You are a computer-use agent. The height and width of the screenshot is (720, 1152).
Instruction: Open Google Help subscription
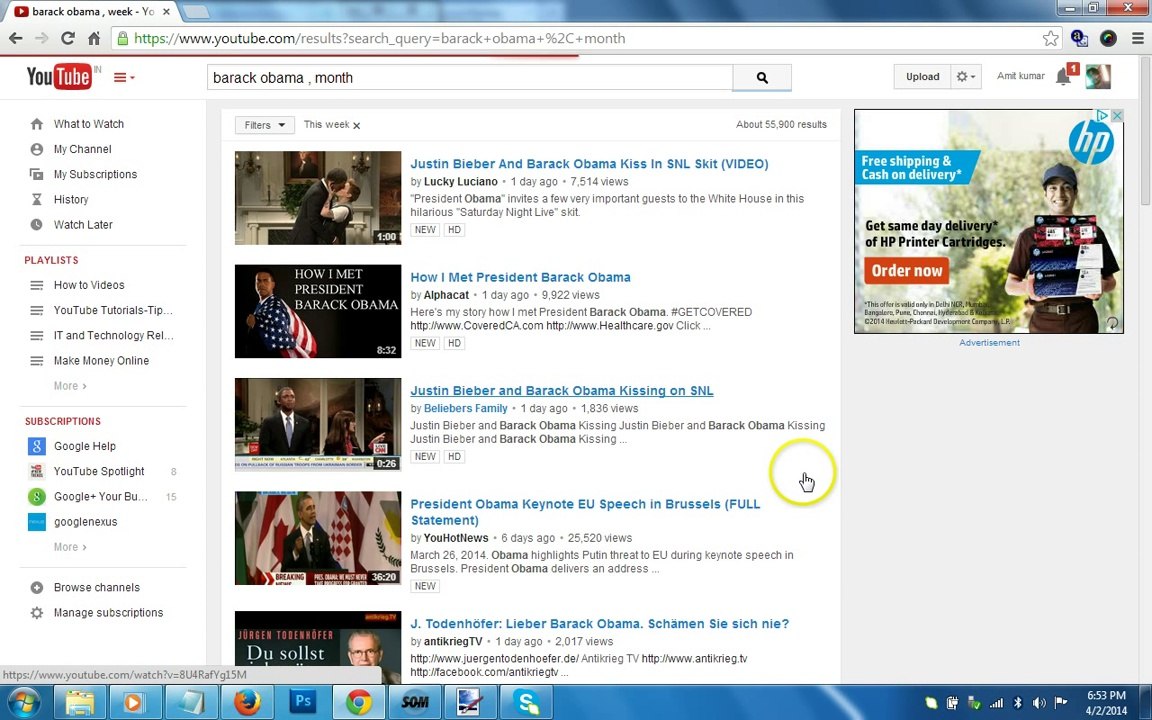[x=84, y=446]
